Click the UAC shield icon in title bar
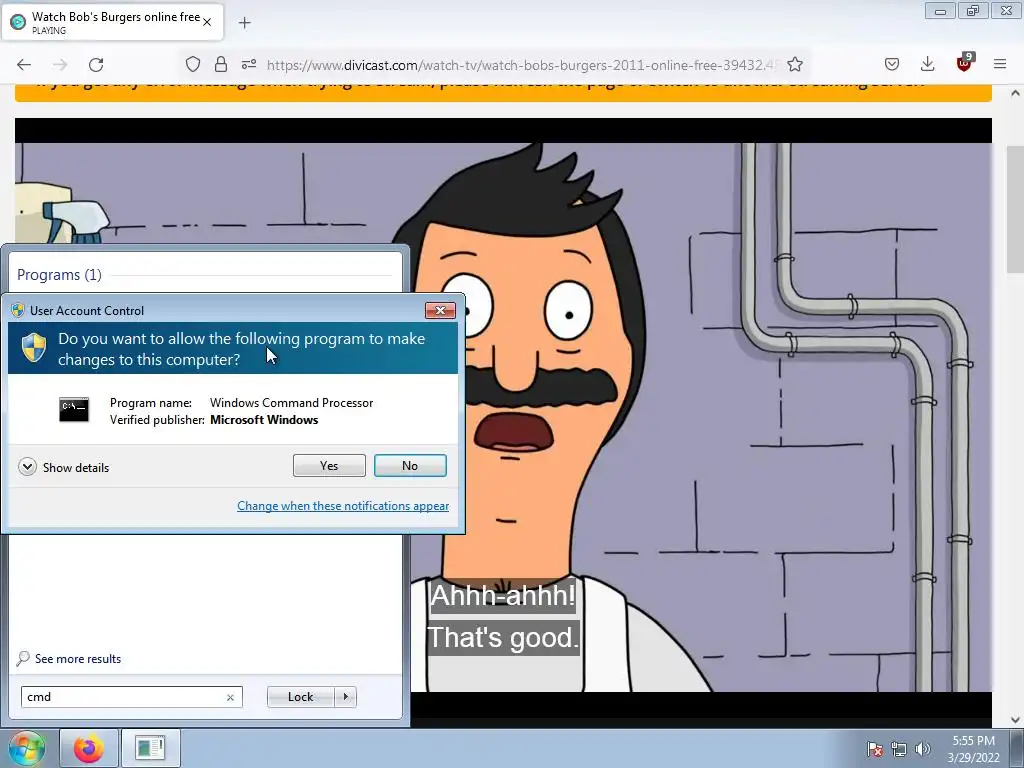This screenshot has height=768, width=1024. click(x=18, y=310)
